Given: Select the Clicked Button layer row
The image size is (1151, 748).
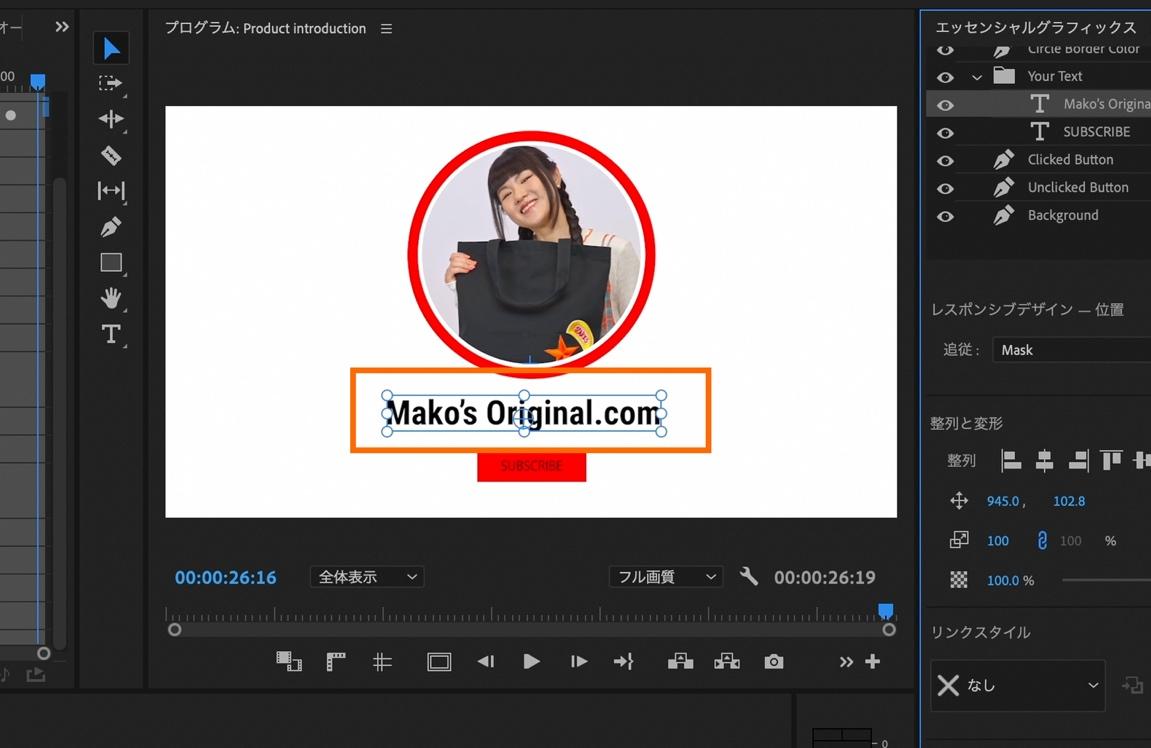Looking at the screenshot, I should click(x=1039, y=160).
